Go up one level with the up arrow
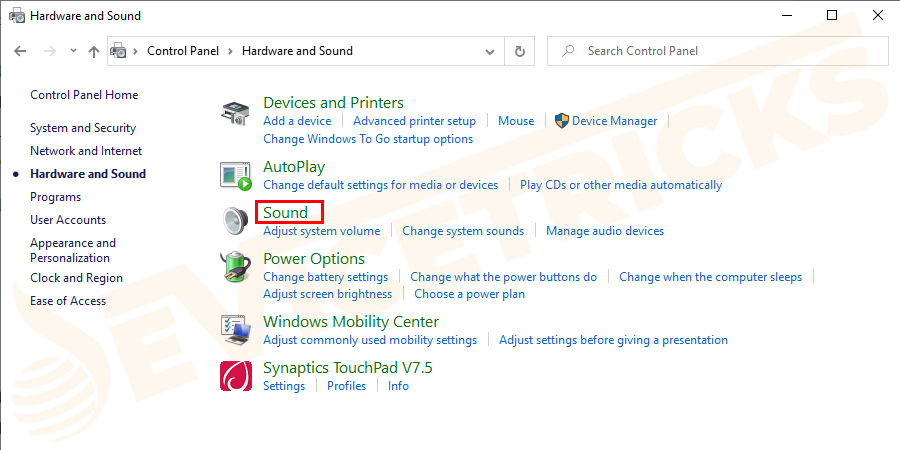This screenshot has width=900, height=450. pyautogui.click(x=94, y=51)
